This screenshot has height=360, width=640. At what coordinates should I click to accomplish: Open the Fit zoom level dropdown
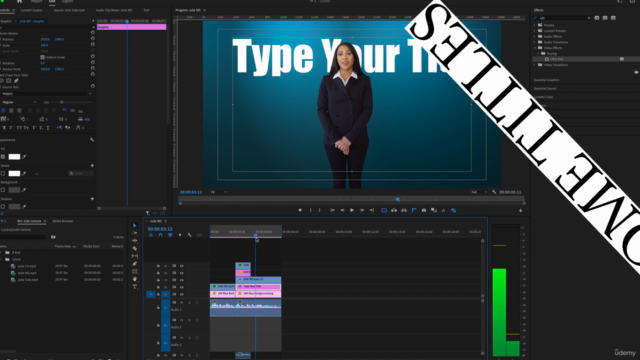click(218, 192)
